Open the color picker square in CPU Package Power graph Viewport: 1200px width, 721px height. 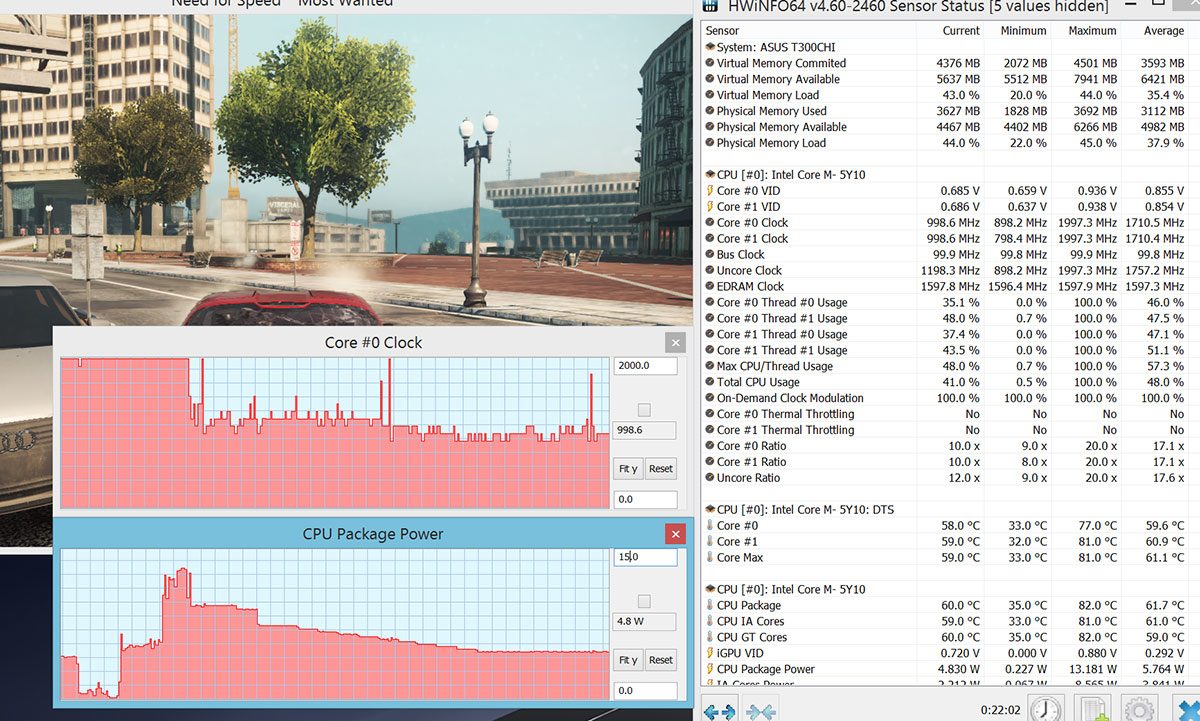click(644, 601)
